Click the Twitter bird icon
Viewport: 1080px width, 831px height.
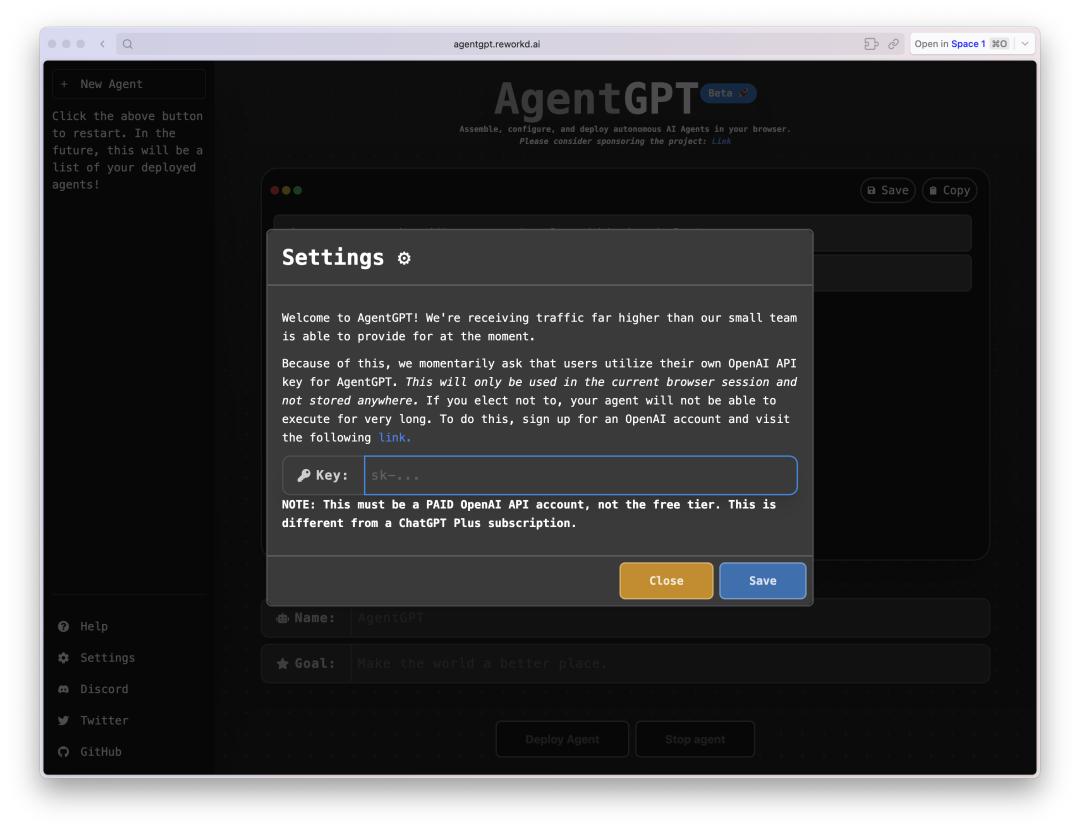point(63,720)
